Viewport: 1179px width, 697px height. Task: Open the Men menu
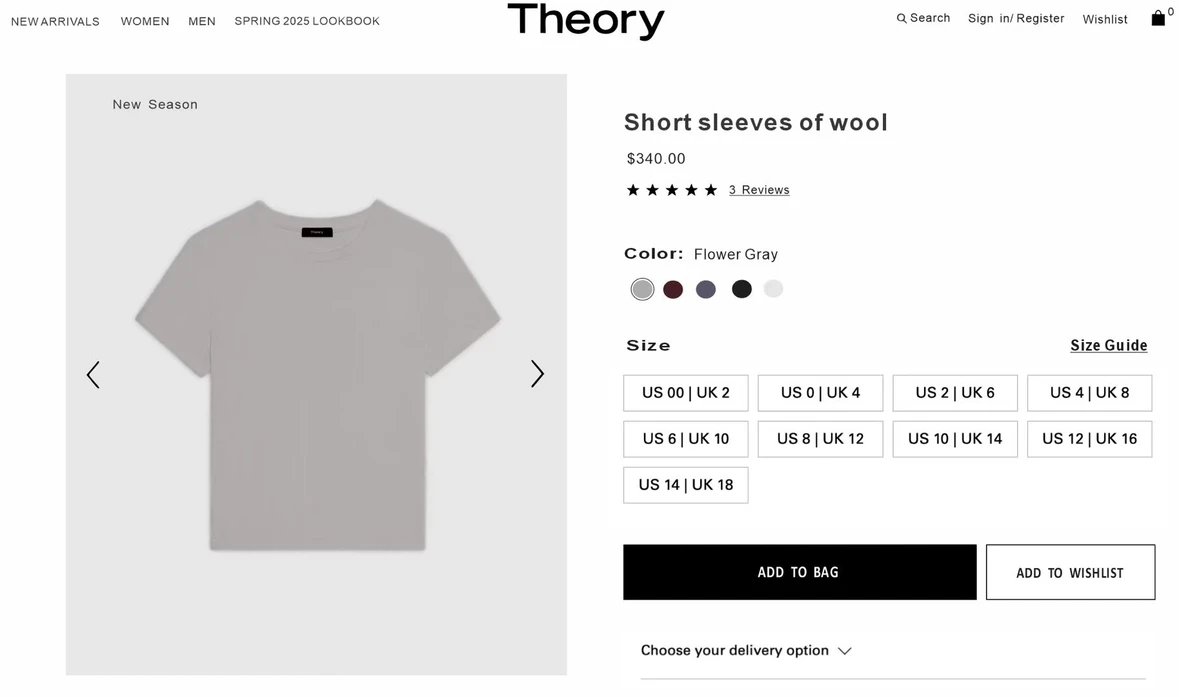[x=202, y=21]
